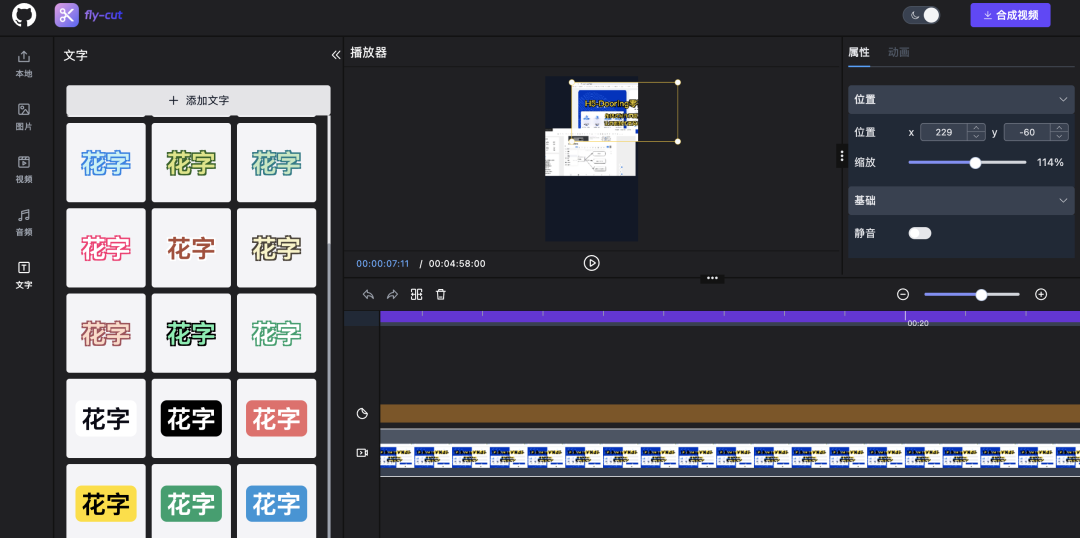The width and height of the screenshot is (1080, 538).
Task: Click the effect track icon beside brown track
Action: pyautogui.click(x=362, y=413)
